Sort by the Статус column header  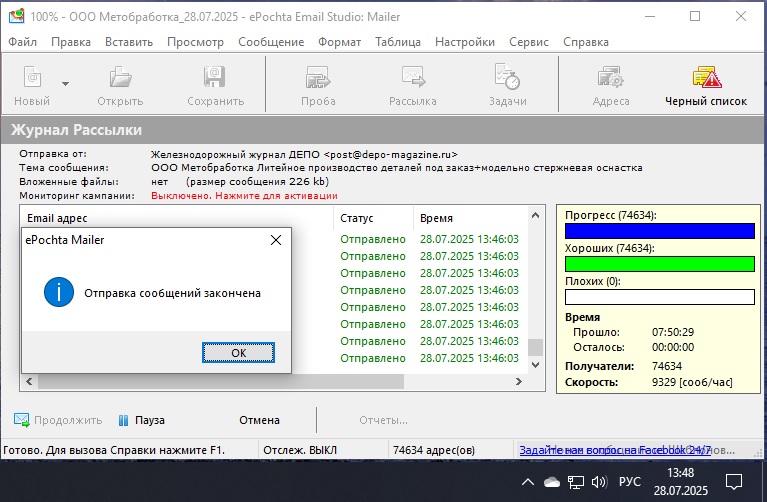[357, 218]
